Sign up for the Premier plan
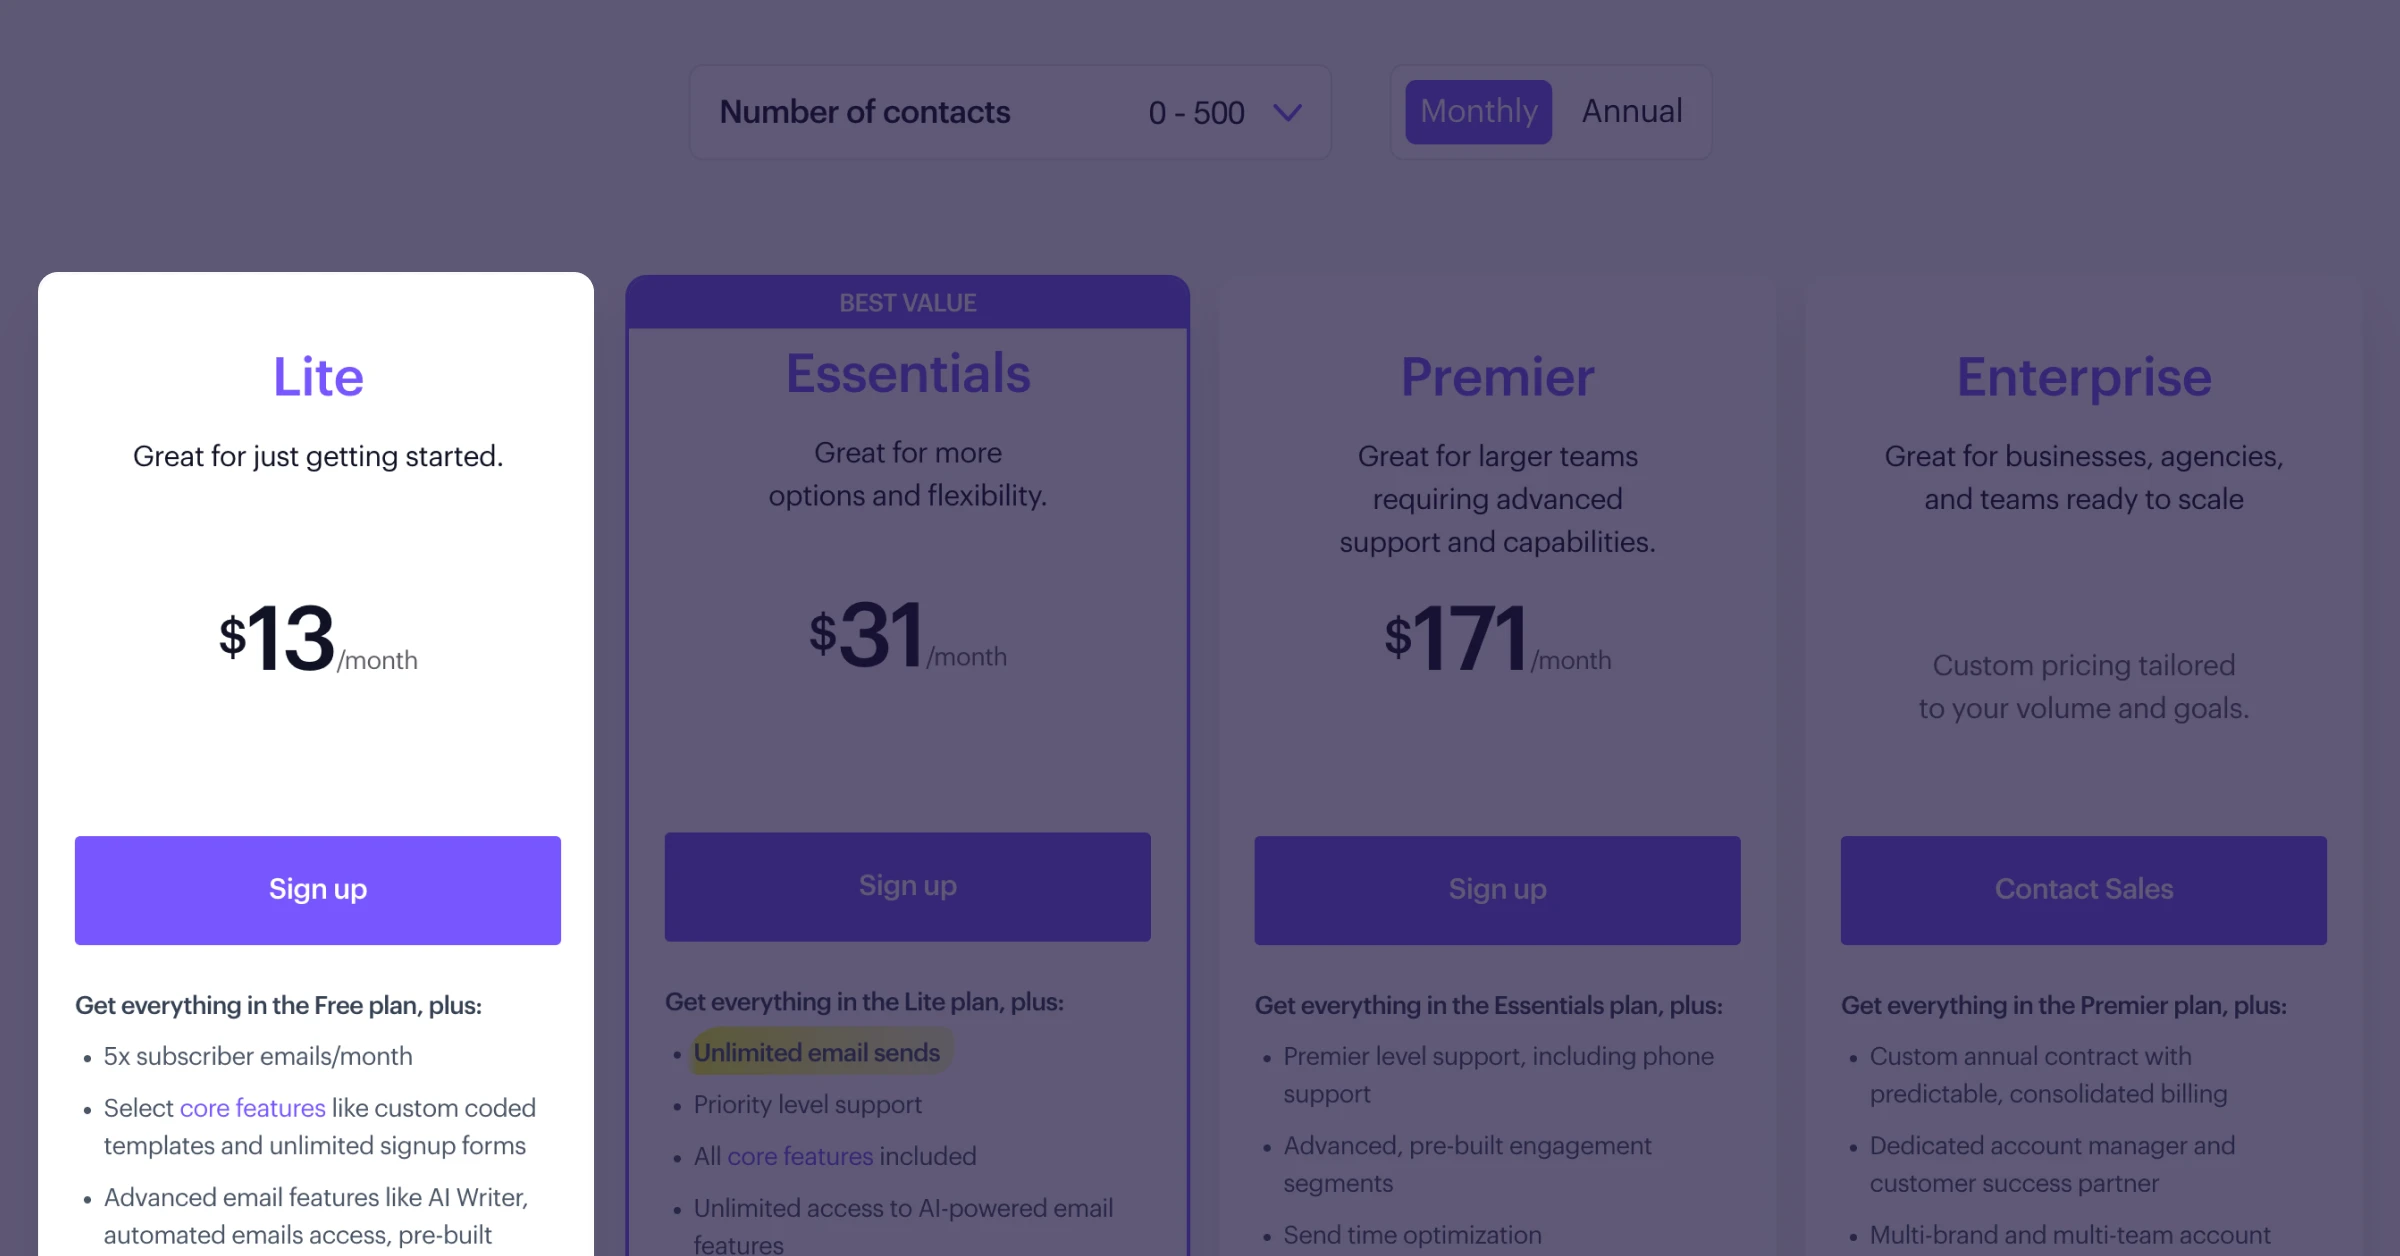The image size is (2400, 1256). coord(1497,889)
